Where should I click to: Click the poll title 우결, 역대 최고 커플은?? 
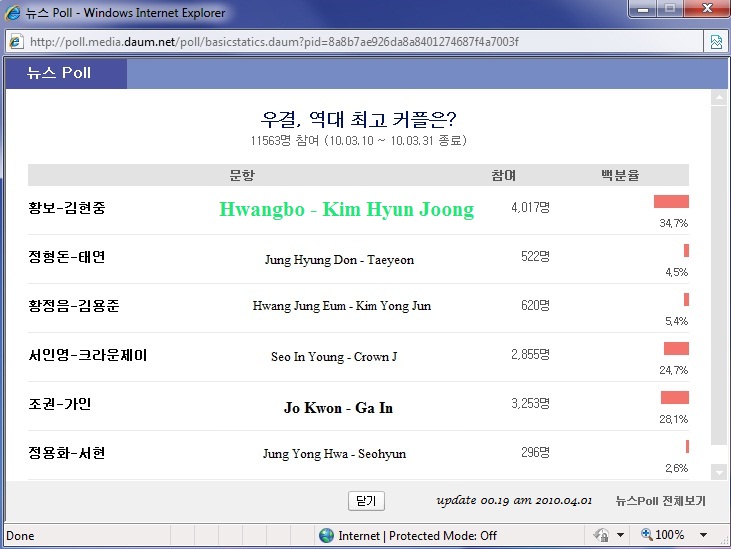(358, 119)
